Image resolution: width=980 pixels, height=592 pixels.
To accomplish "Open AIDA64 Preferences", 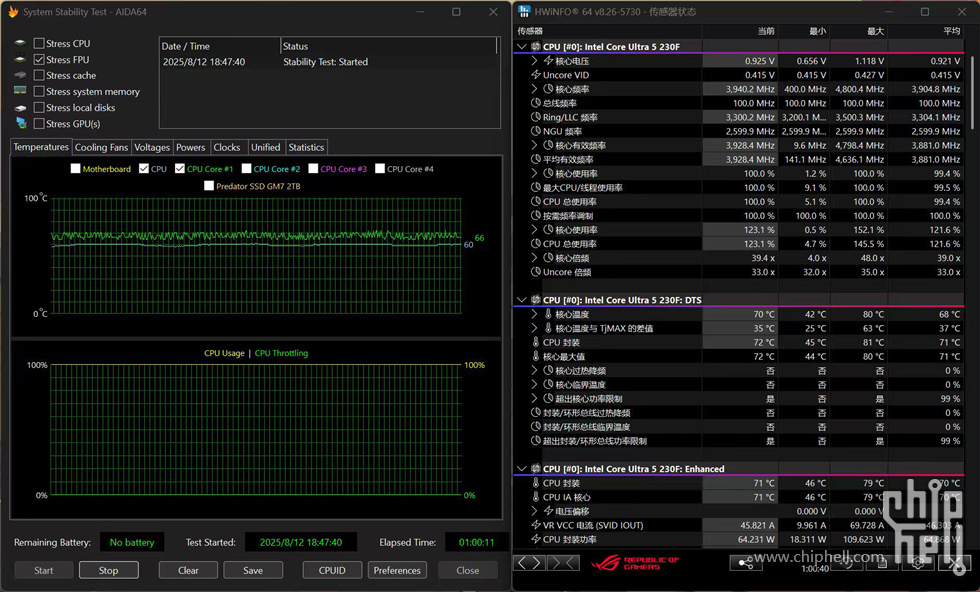I will tap(397, 570).
